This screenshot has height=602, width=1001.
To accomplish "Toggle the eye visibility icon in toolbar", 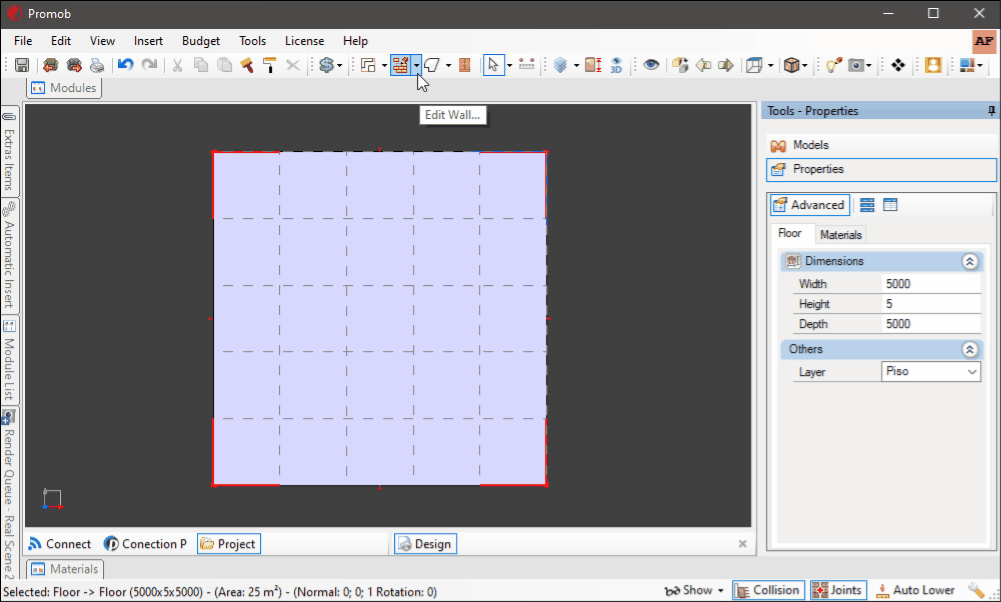I will (651, 65).
